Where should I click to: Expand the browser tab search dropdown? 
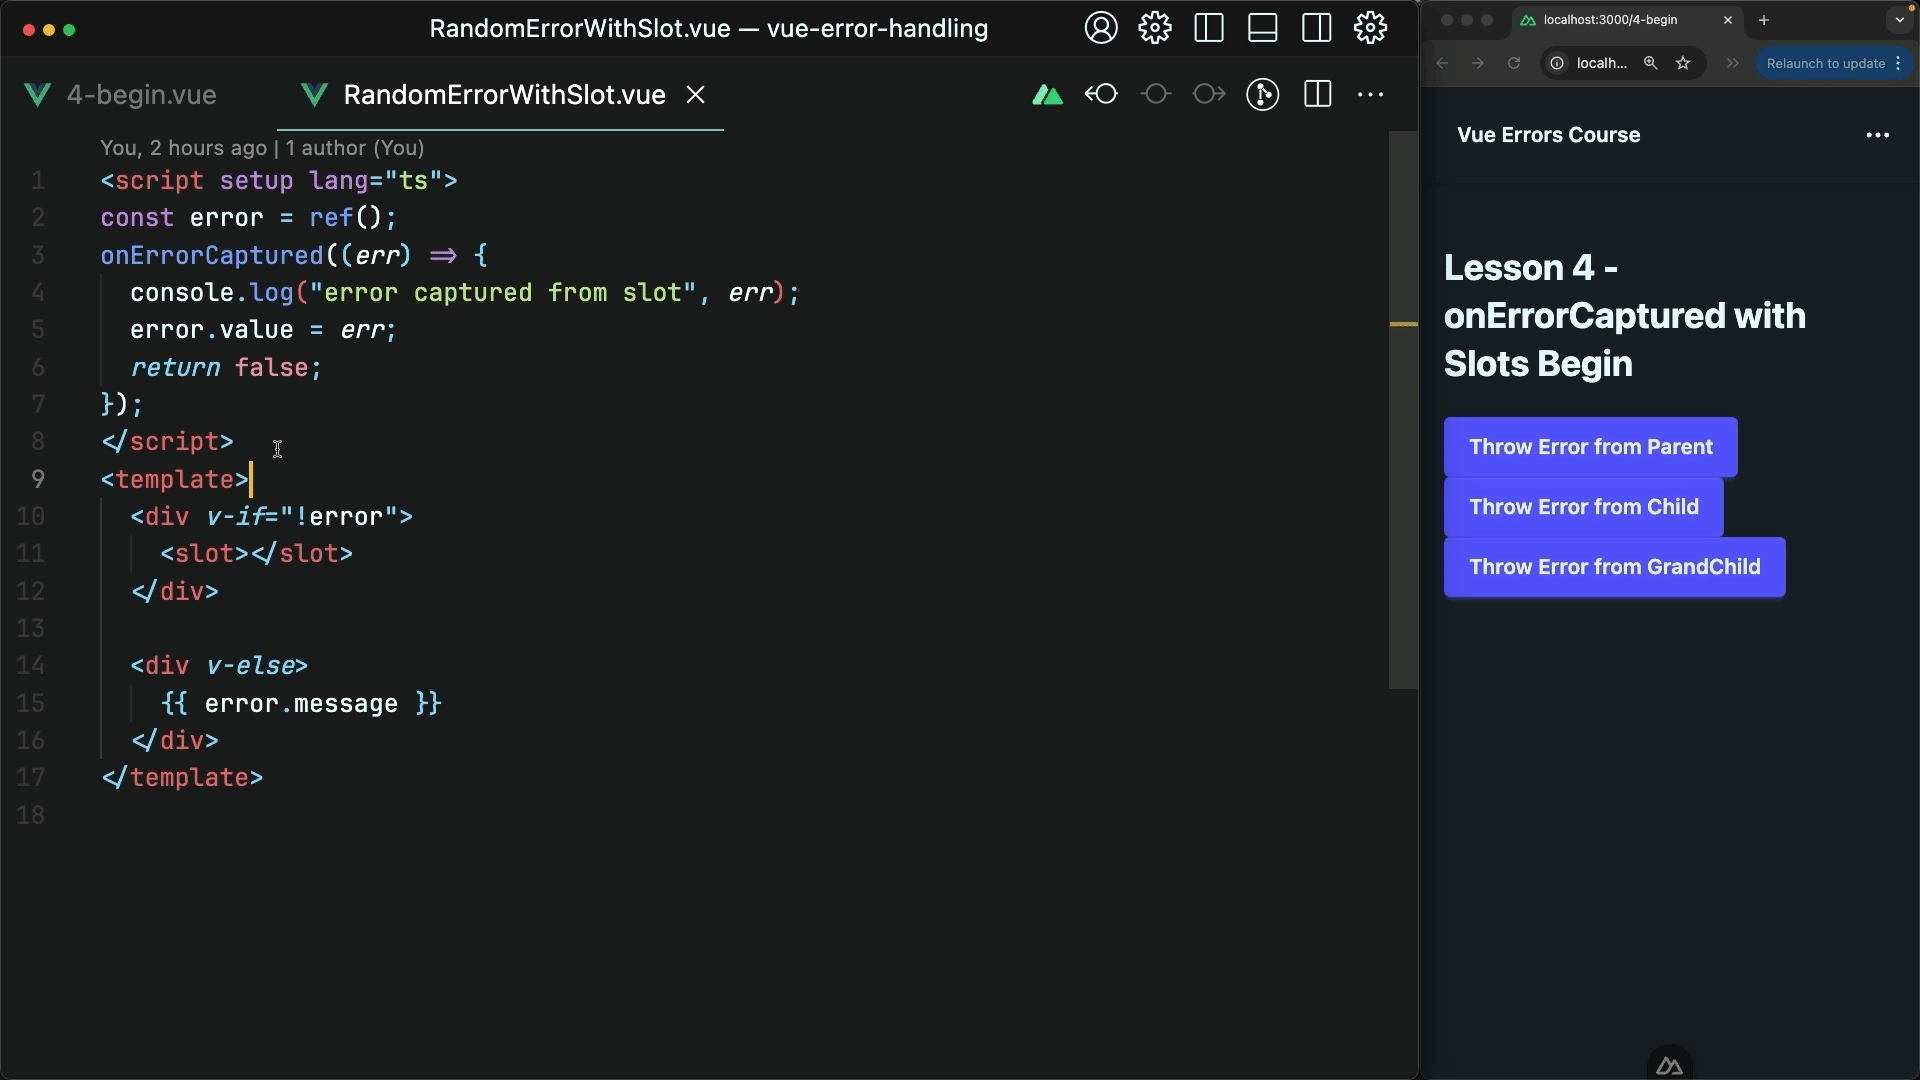[x=1900, y=20]
